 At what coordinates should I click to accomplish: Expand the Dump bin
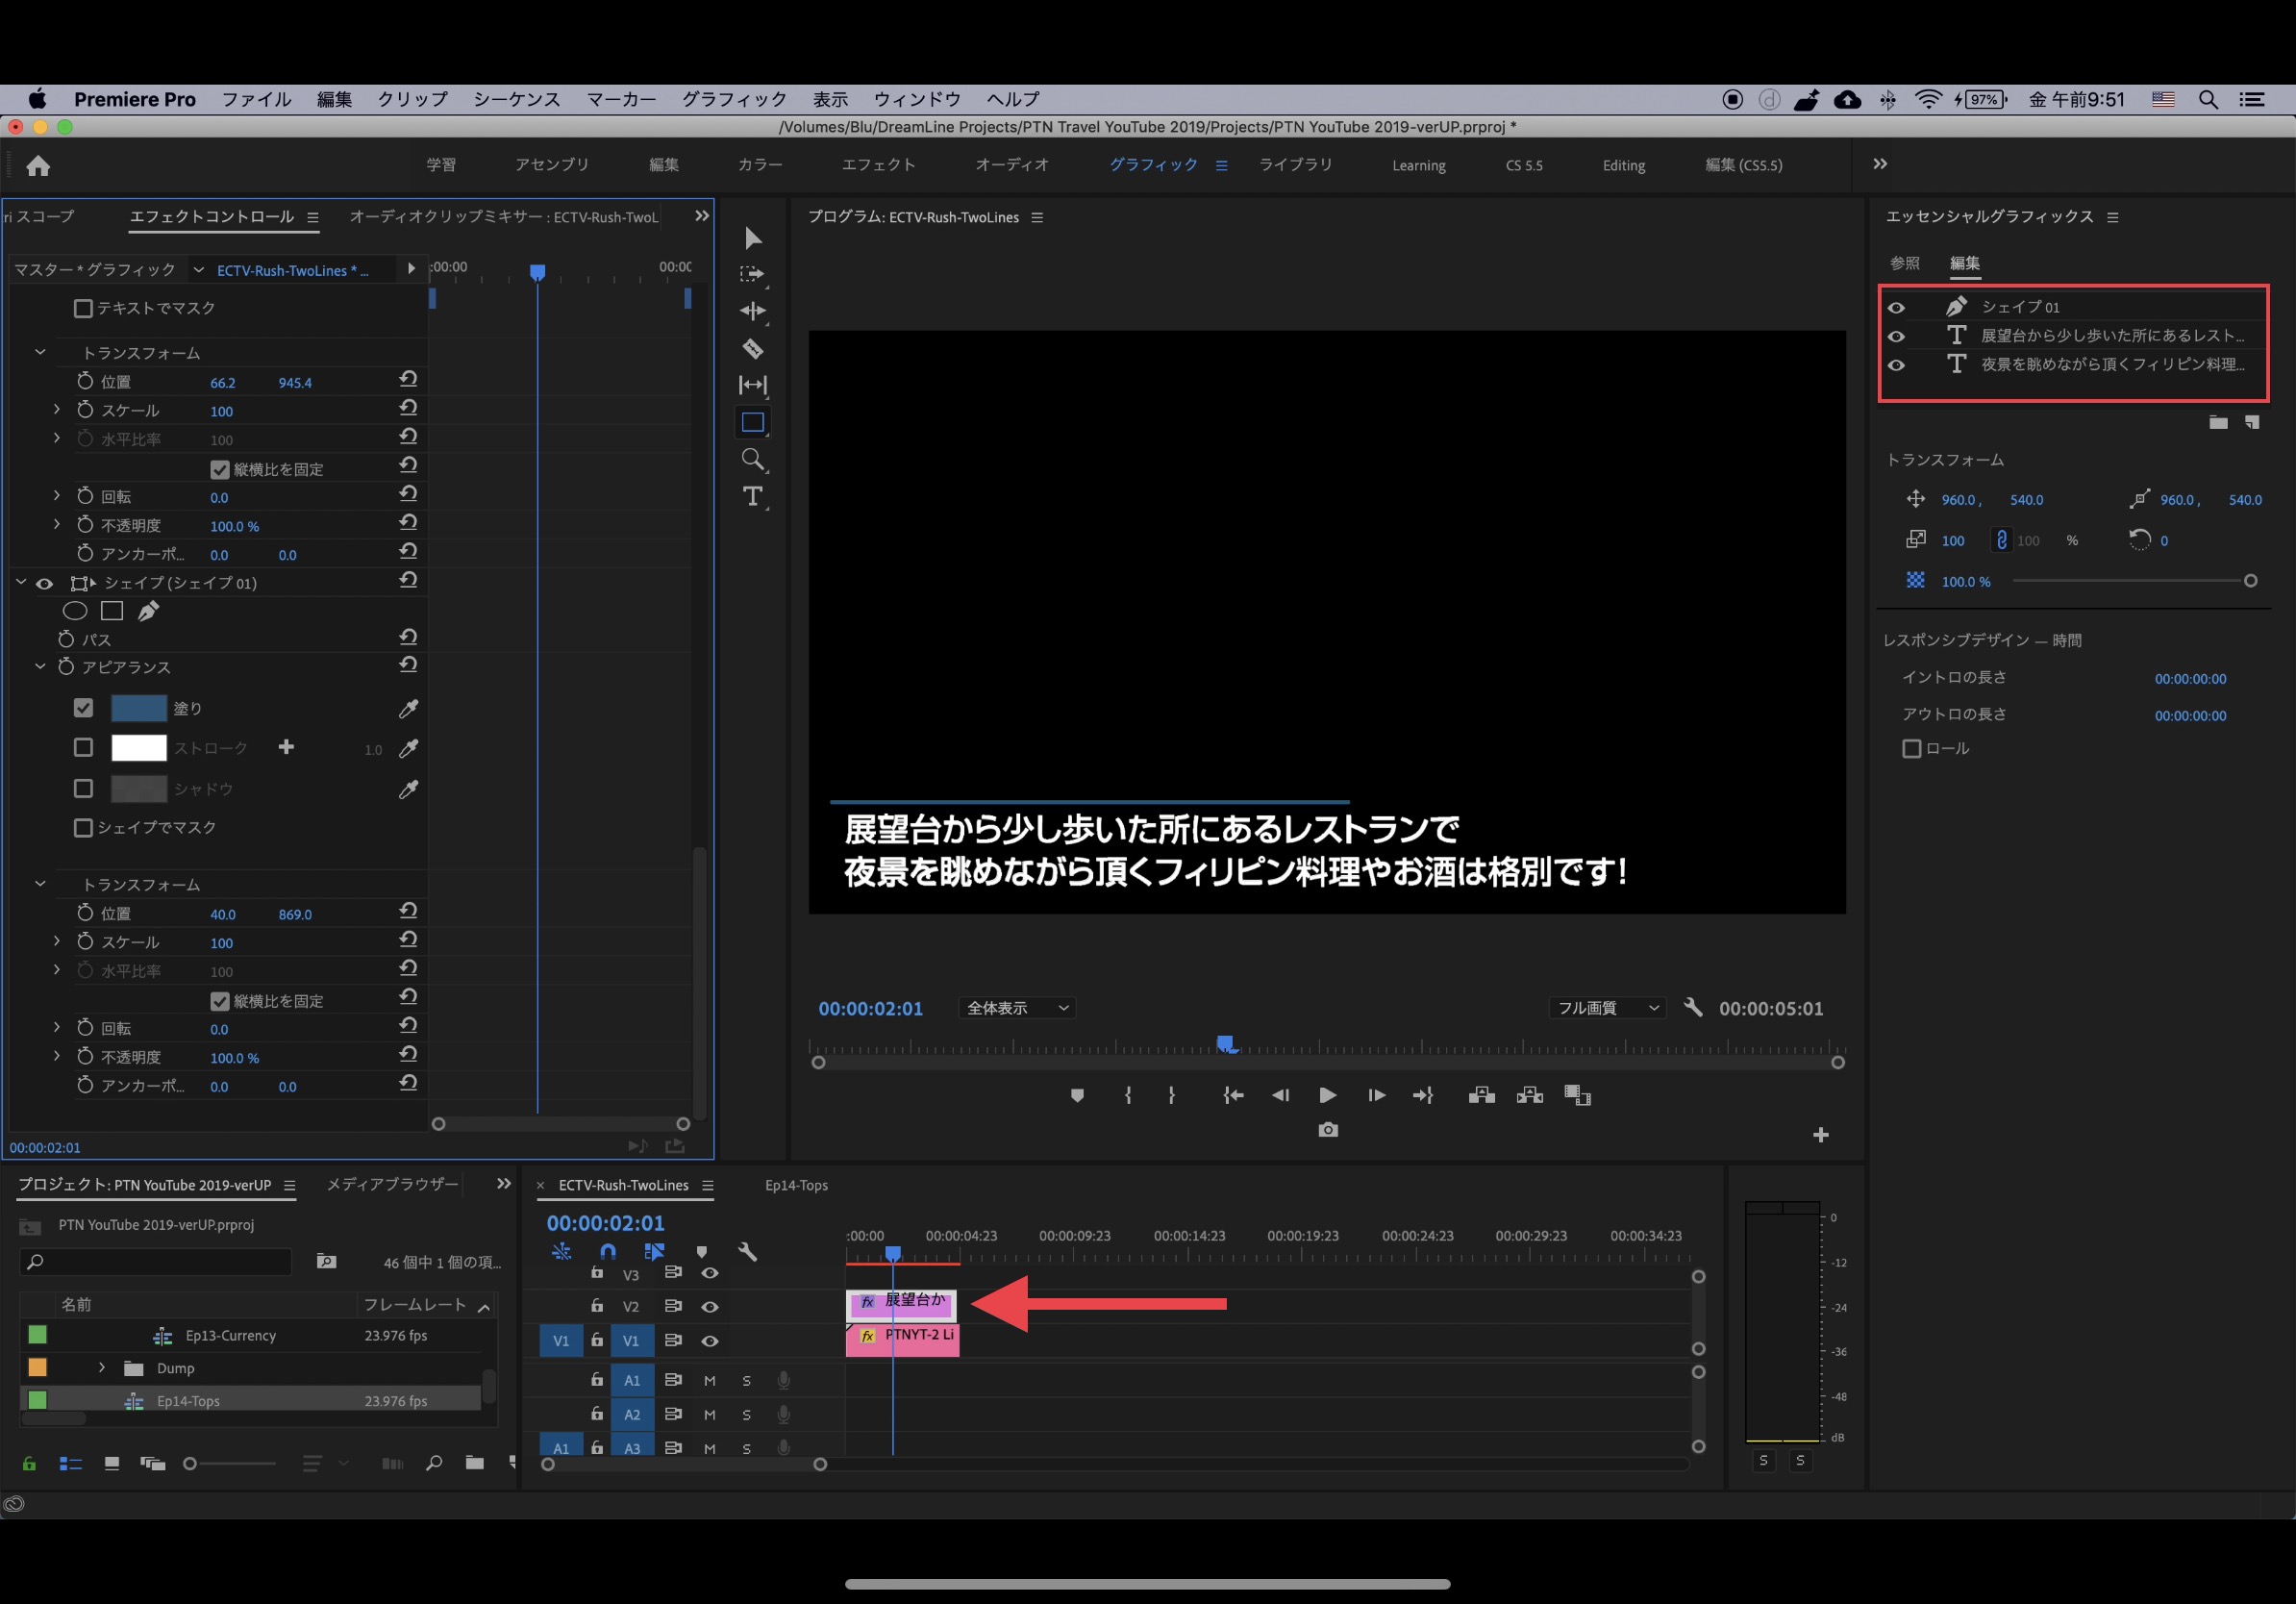102,1368
